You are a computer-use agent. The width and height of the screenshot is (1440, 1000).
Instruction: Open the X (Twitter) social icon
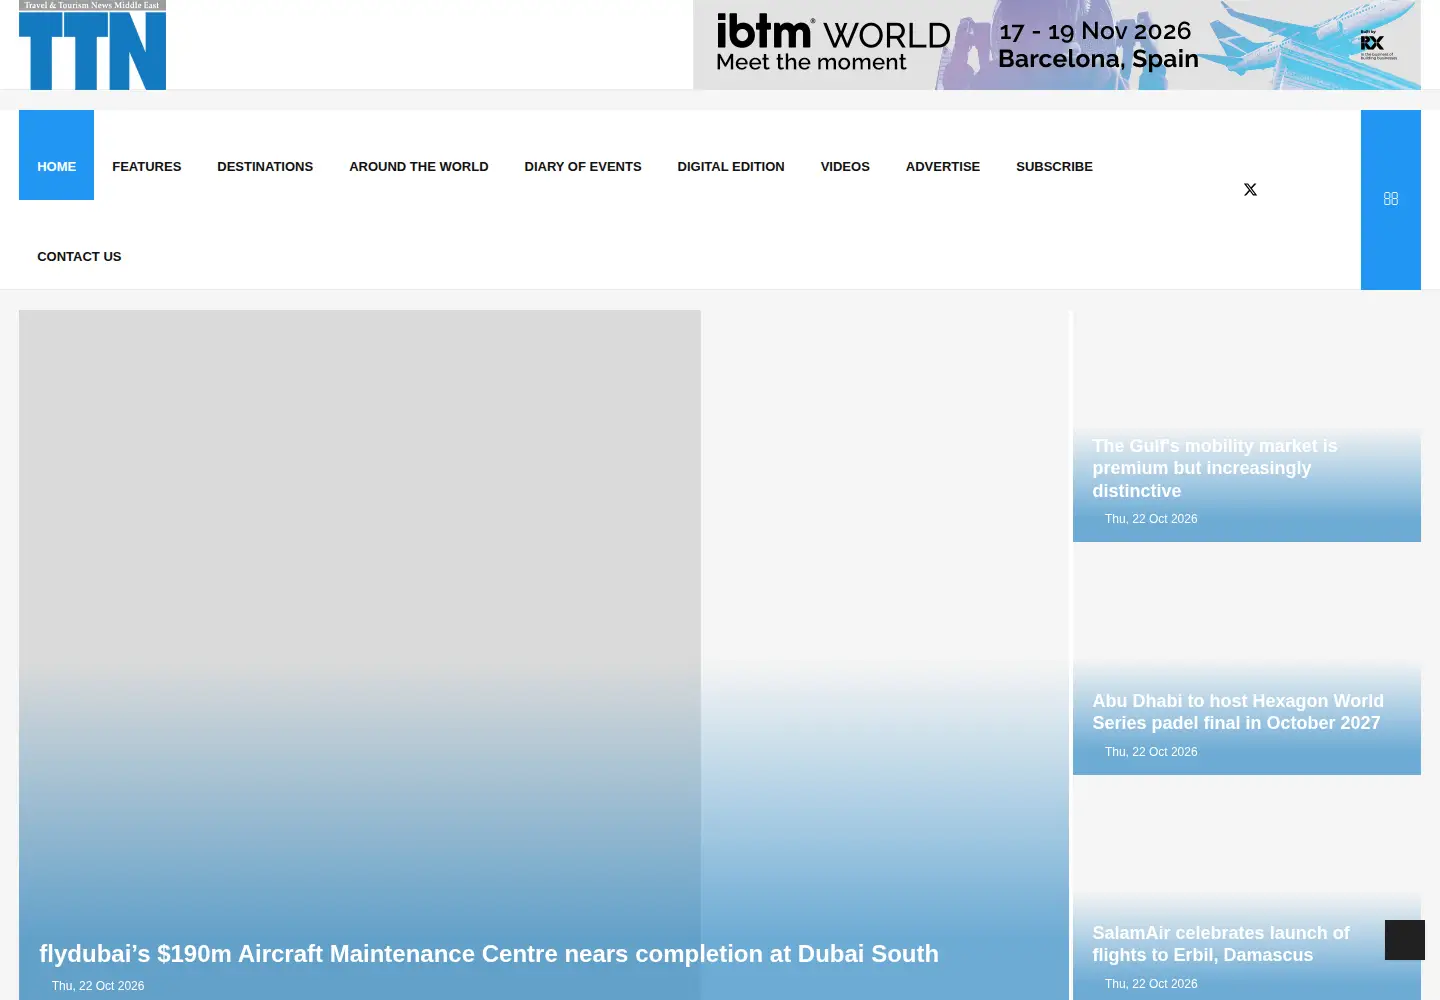coord(1250,189)
